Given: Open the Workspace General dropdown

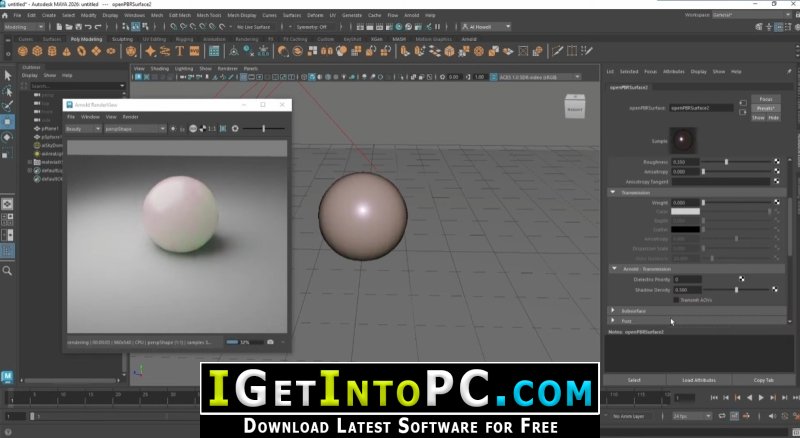Looking at the screenshot, I should pyautogui.click(x=751, y=15).
